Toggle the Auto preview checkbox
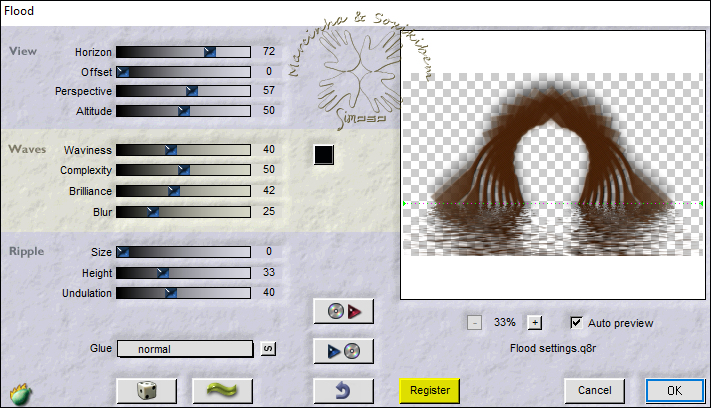The width and height of the screenshot is (711, 408). pos(576,322)
